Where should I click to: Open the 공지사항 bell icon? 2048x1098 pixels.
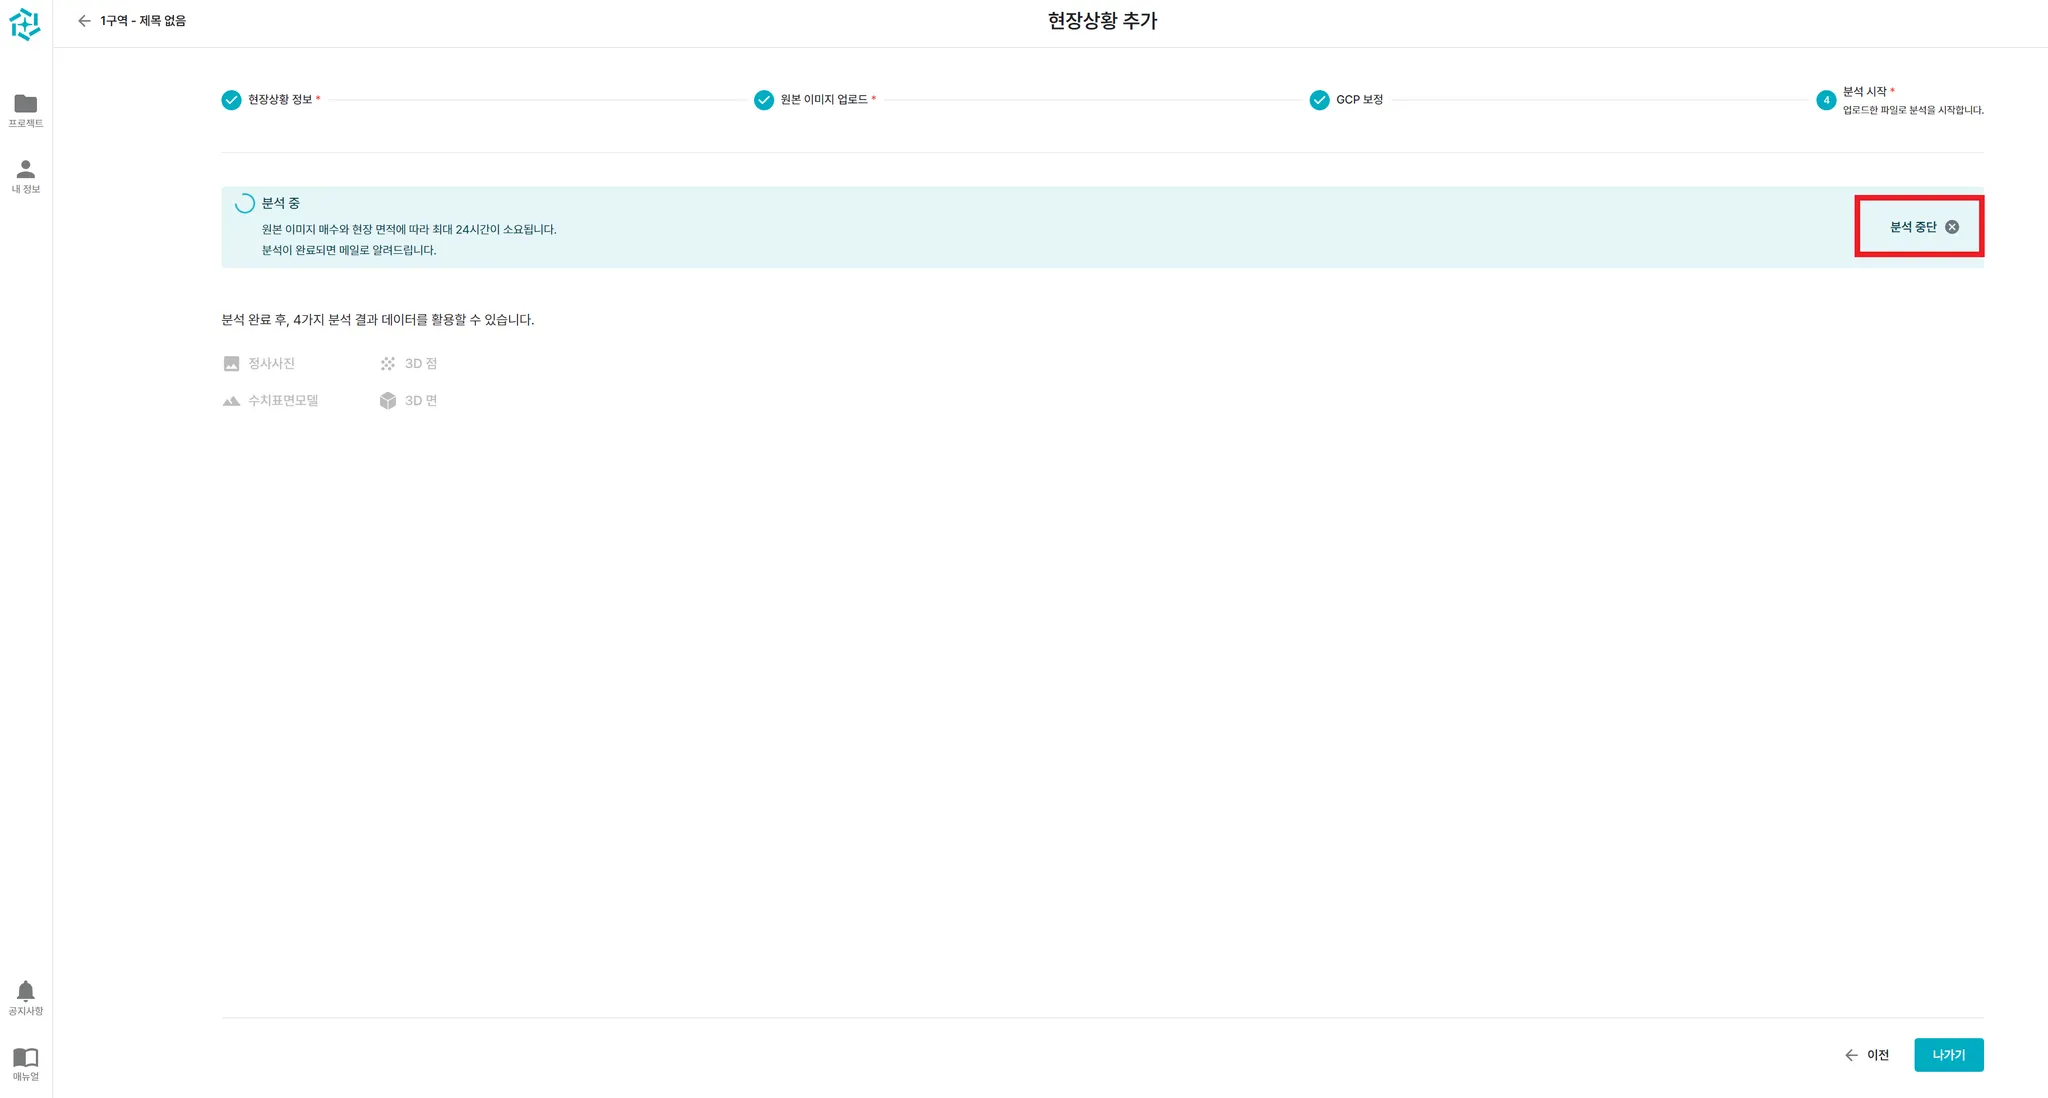click(26, 991)
